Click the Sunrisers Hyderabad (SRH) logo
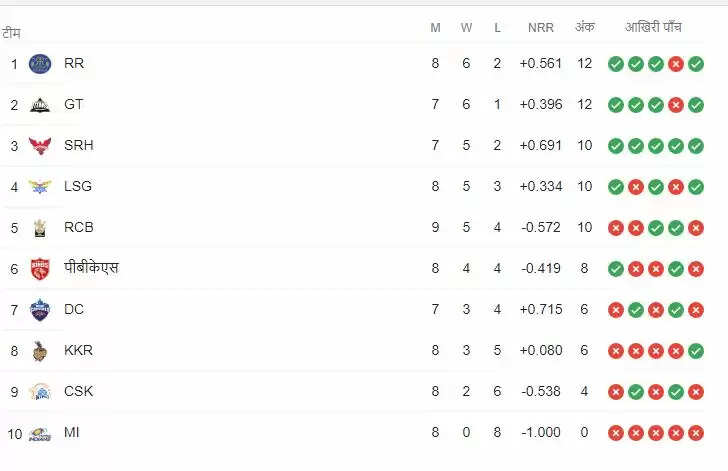 coord(40,146)
